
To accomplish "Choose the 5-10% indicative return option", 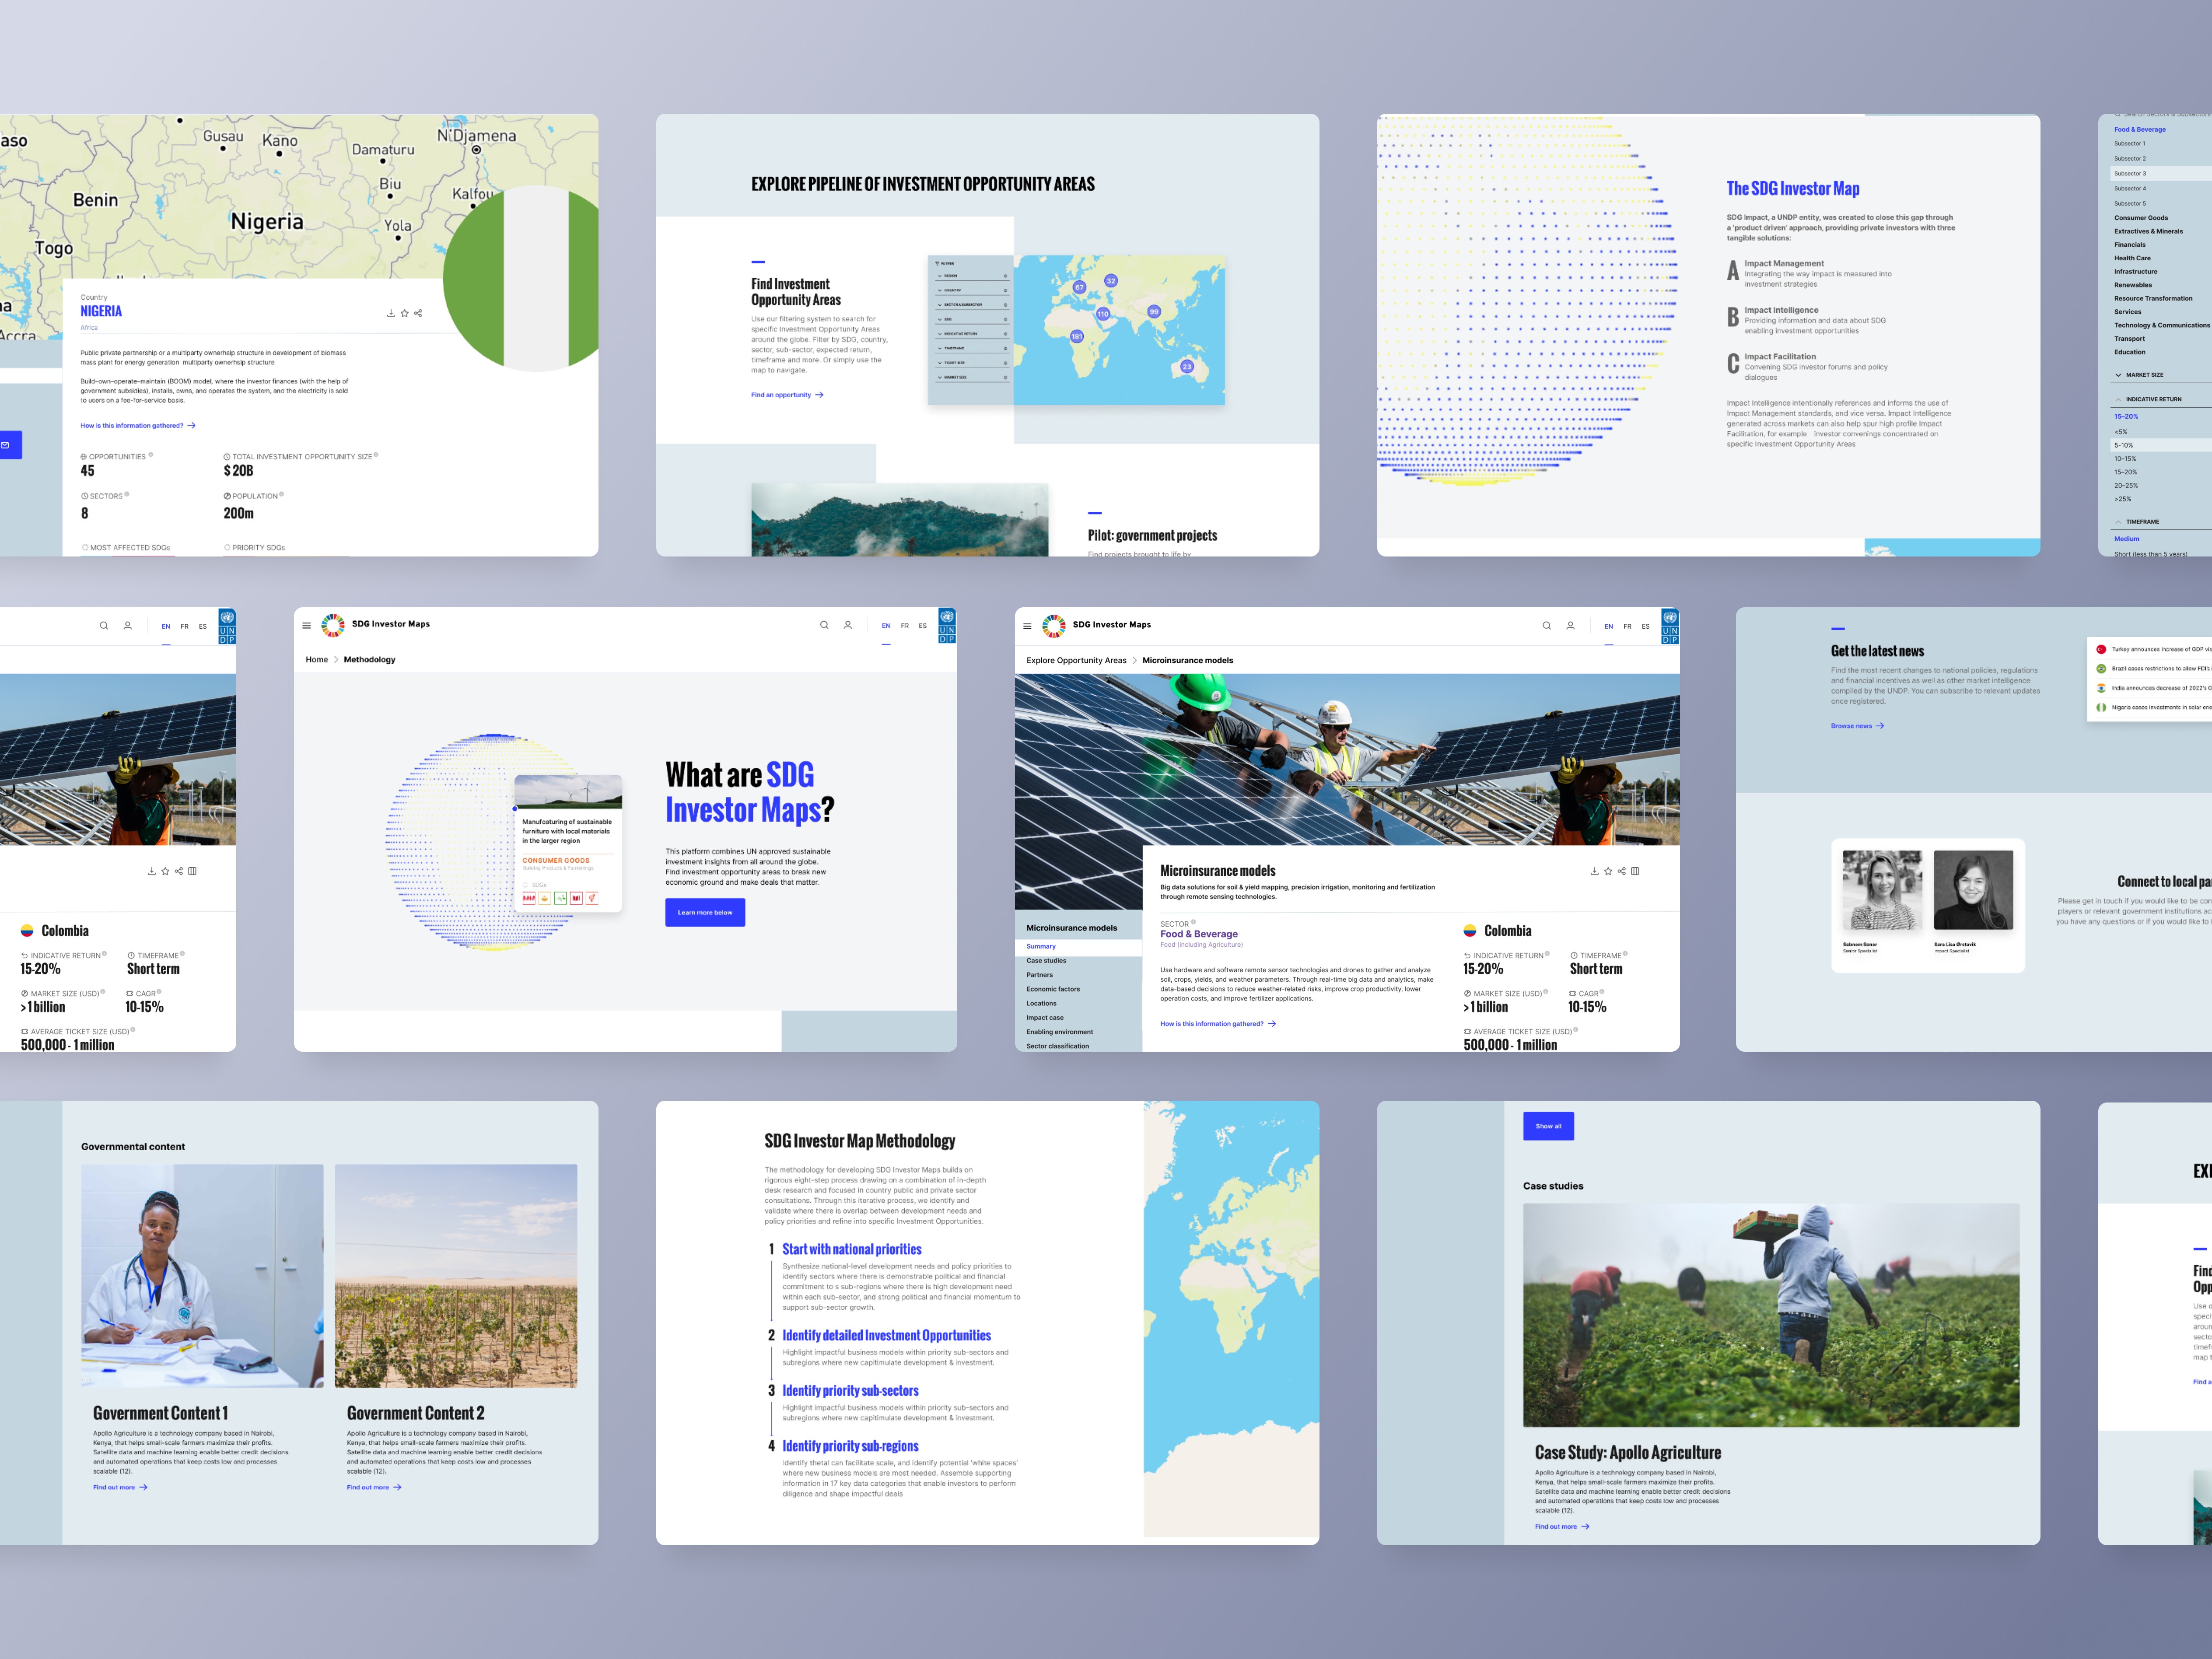I will (2123, 445).
